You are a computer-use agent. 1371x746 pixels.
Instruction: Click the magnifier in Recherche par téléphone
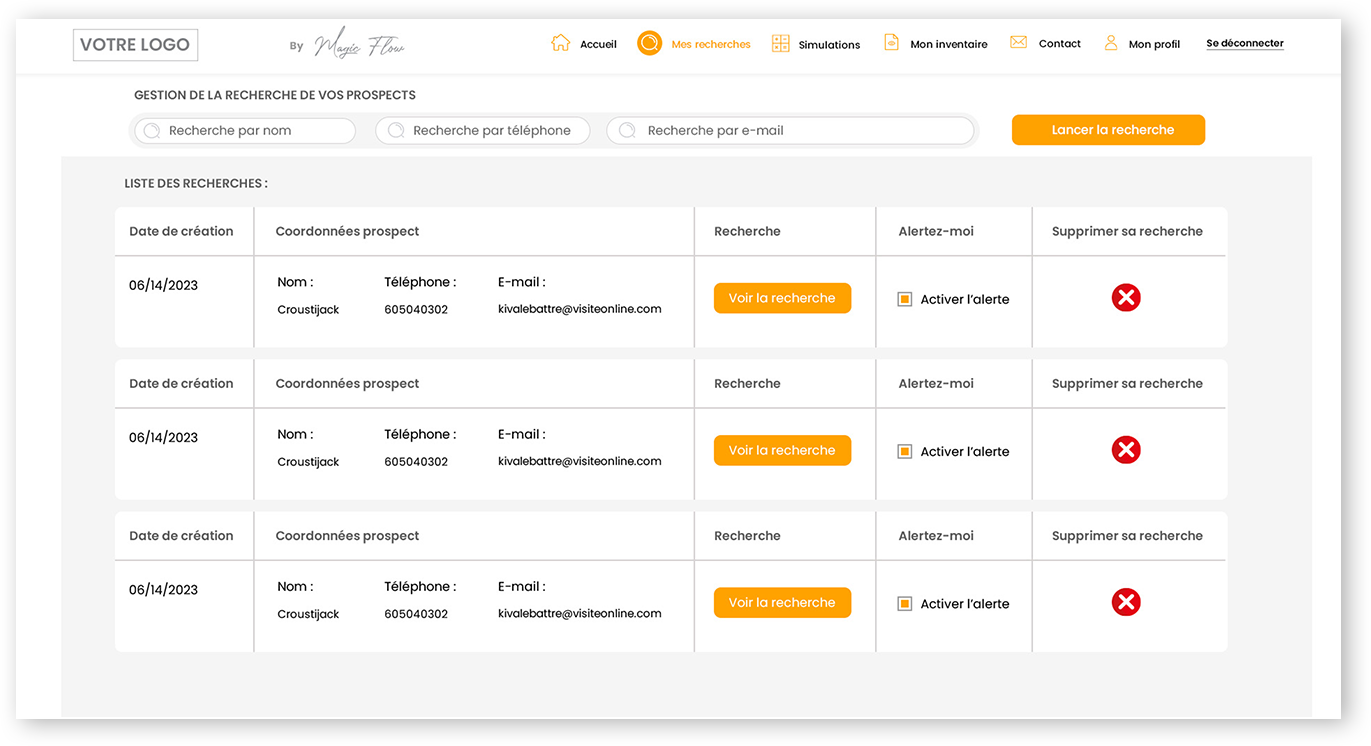click(x=396, y=130)
